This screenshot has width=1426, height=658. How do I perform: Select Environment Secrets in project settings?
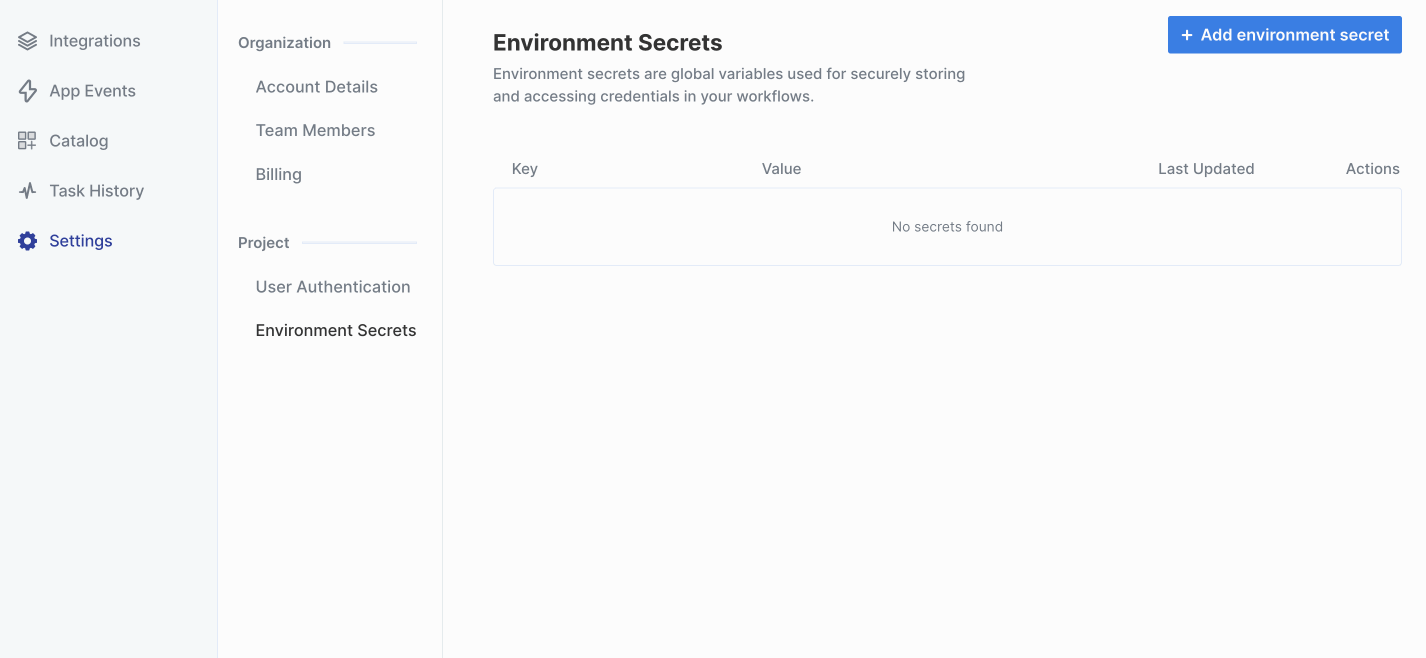(335, 330)
